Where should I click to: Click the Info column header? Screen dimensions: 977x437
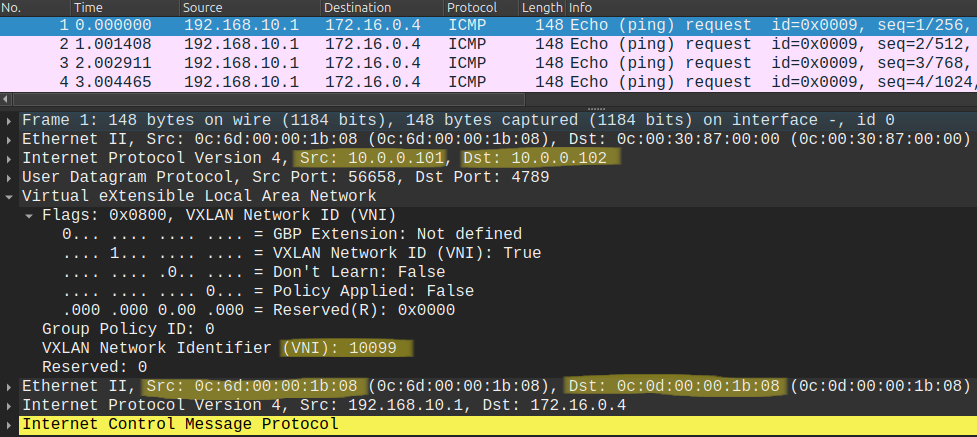click(x=771, y=8)
